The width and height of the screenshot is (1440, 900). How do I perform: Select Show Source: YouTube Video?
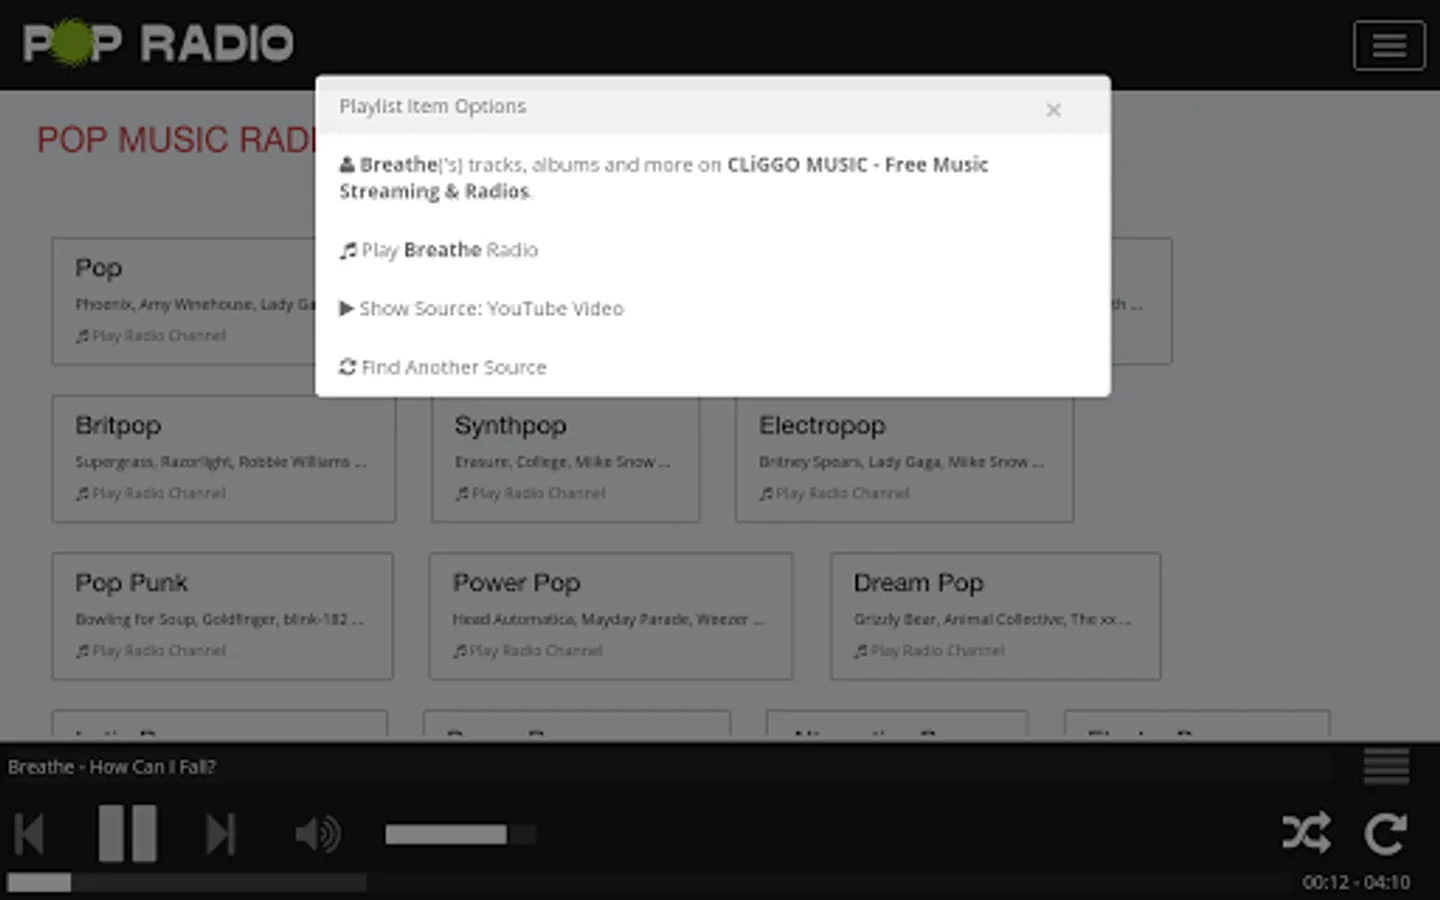pyautogui.click(x=481, y=309)
